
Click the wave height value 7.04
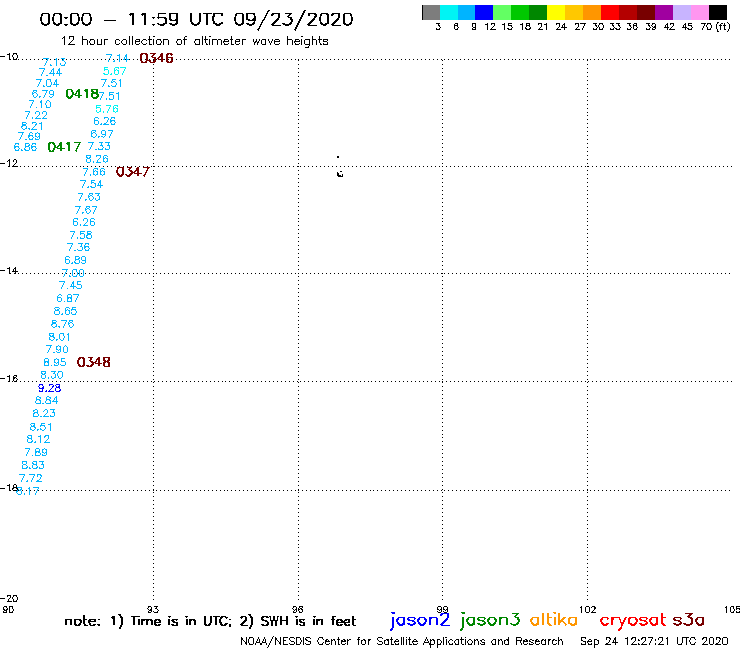coord(47,83)
